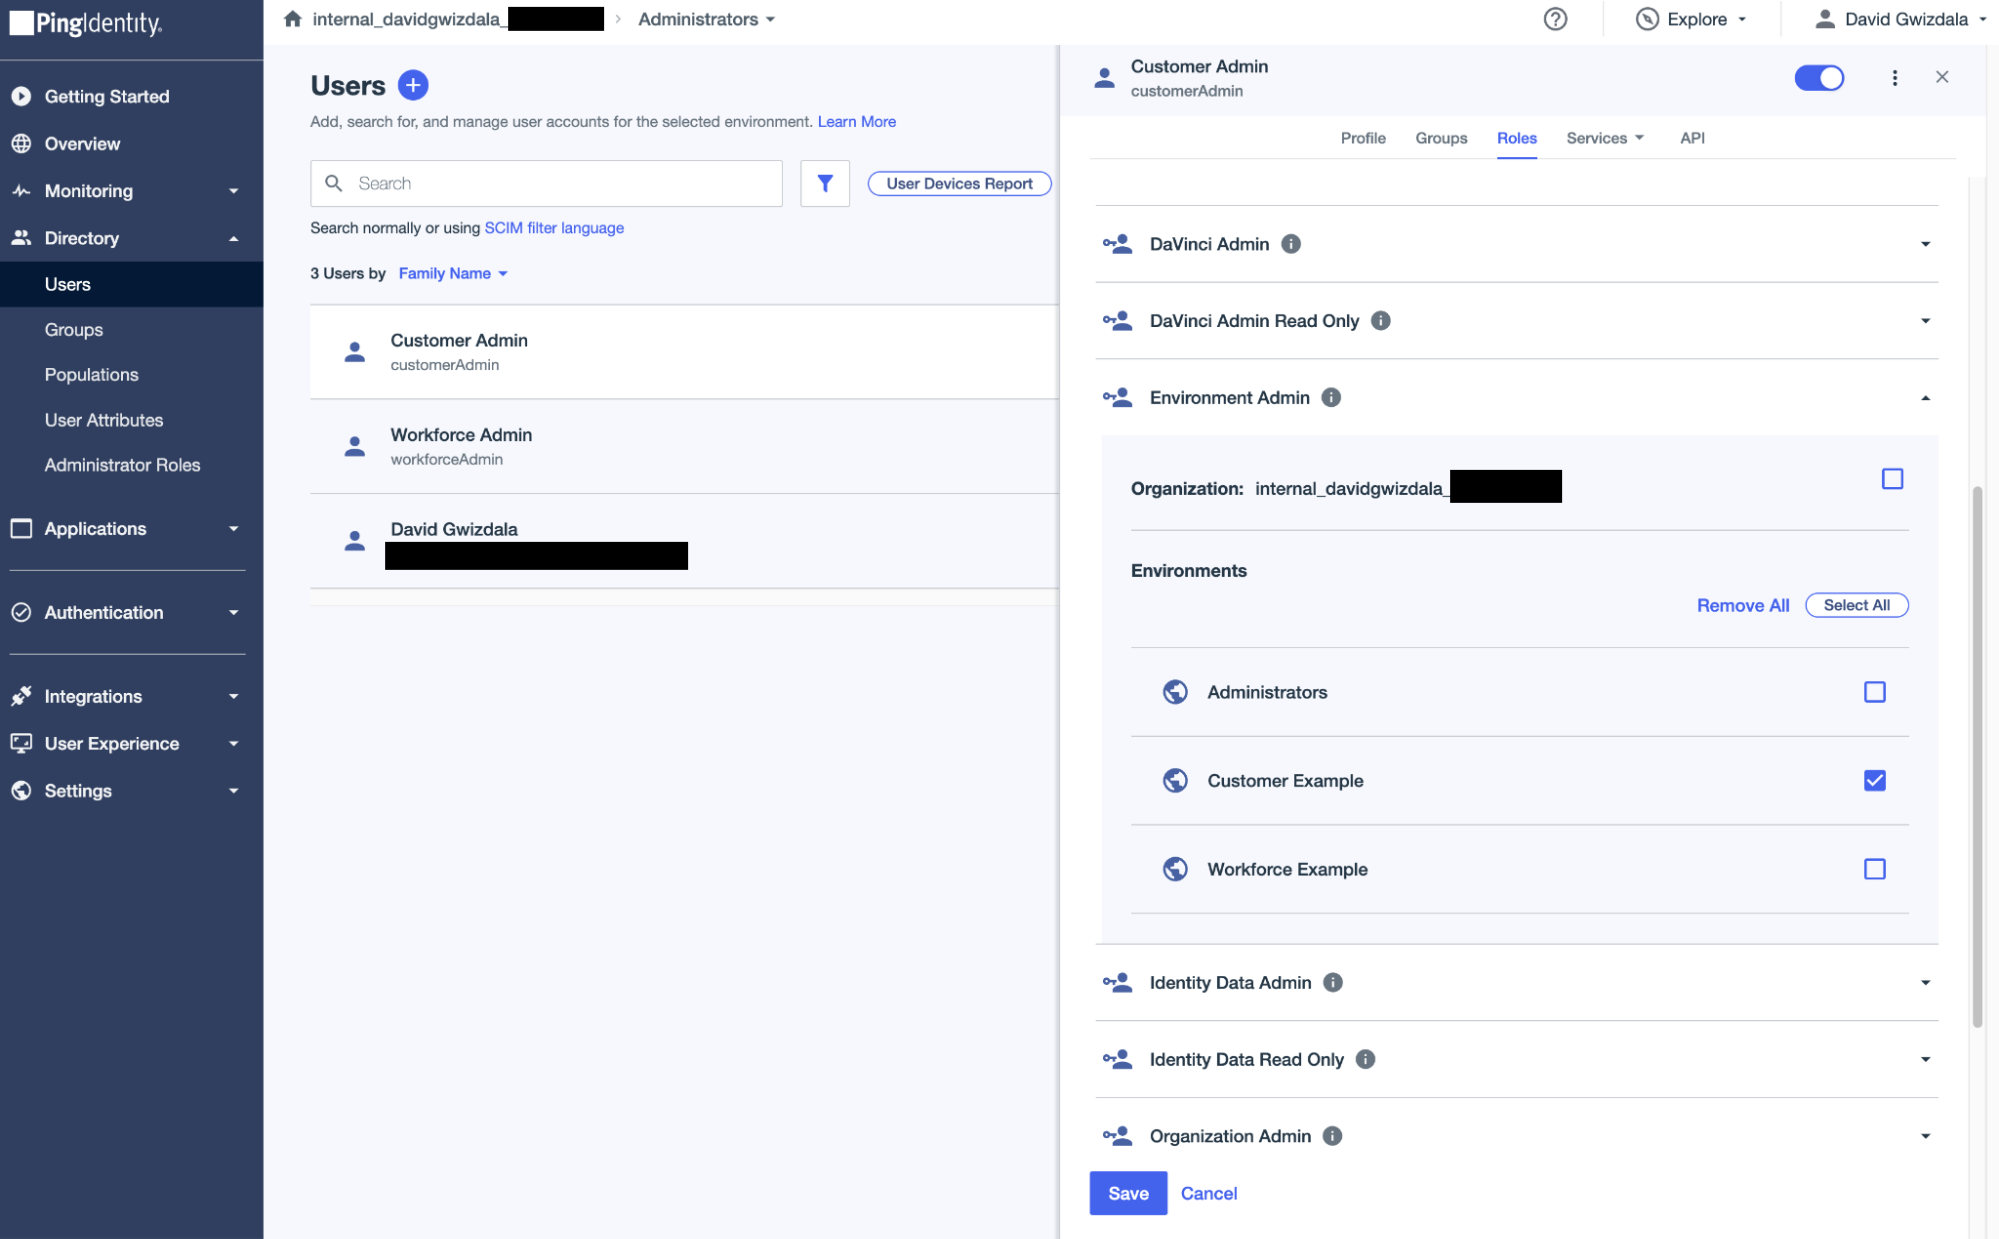Toggle the Customer Admin account enabled switch
1999x1239 pixels.
point(1821,77)
